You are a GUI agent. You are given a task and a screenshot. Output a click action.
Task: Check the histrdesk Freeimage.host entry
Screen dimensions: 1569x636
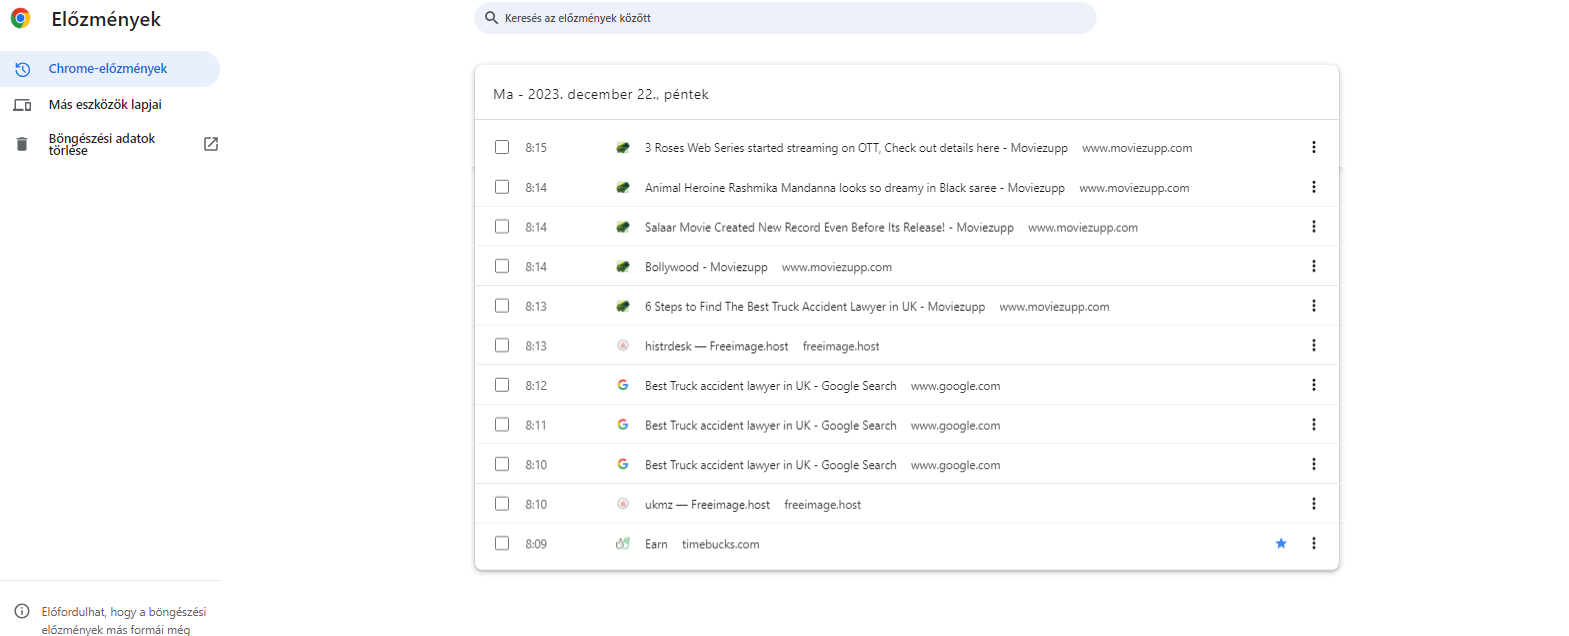(502, 345)
